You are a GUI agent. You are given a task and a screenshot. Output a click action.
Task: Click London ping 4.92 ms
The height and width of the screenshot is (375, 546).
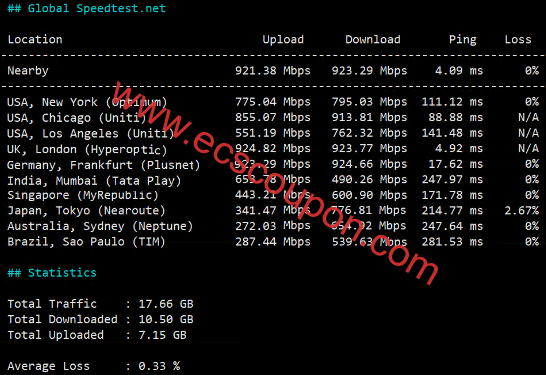pyautogui.click(x=459, y=149)
